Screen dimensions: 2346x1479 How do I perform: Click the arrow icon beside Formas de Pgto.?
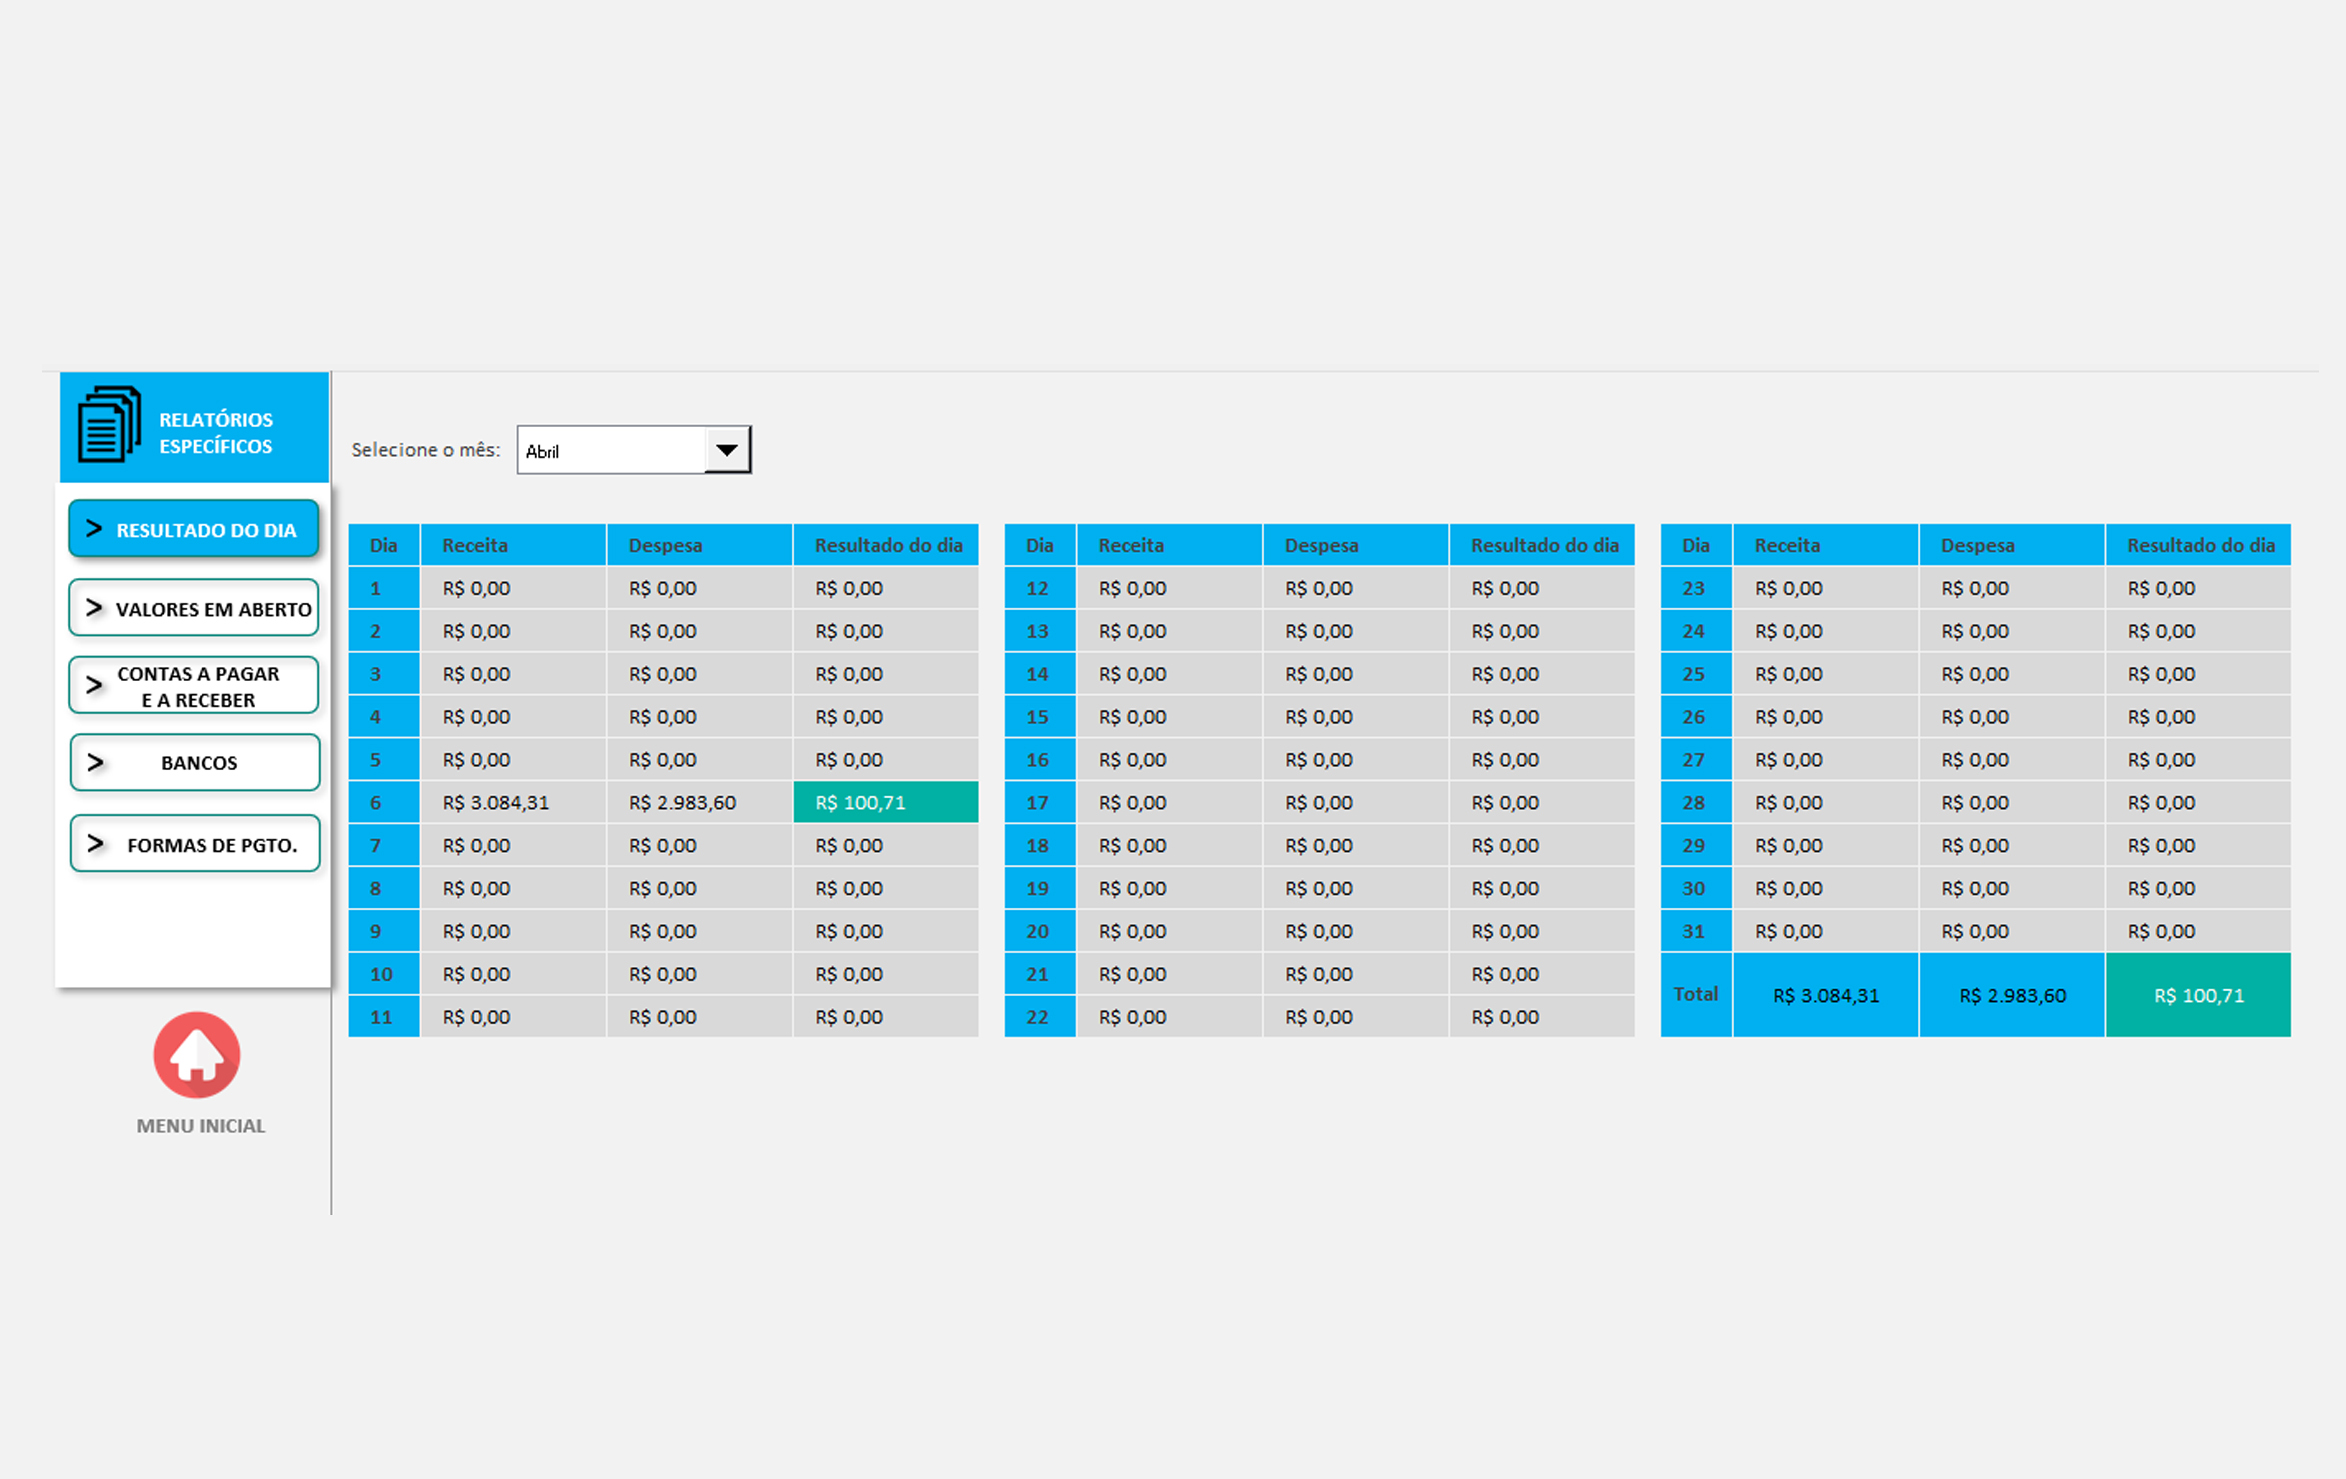coord(95,844)
